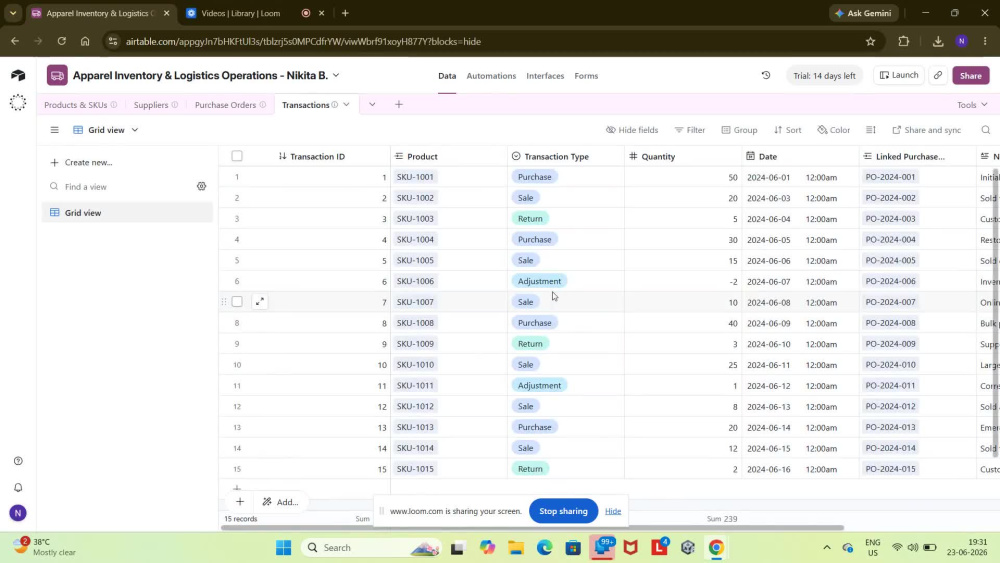Click the apparel base truck icon
The height and width of the screenshot is (563, 1000).
point(57,75)
